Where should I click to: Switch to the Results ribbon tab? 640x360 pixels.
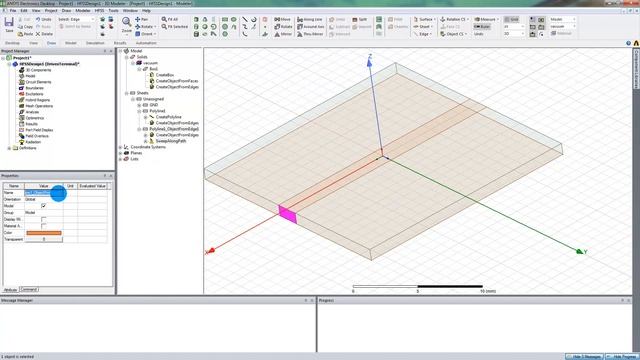[x=120, y=43]
